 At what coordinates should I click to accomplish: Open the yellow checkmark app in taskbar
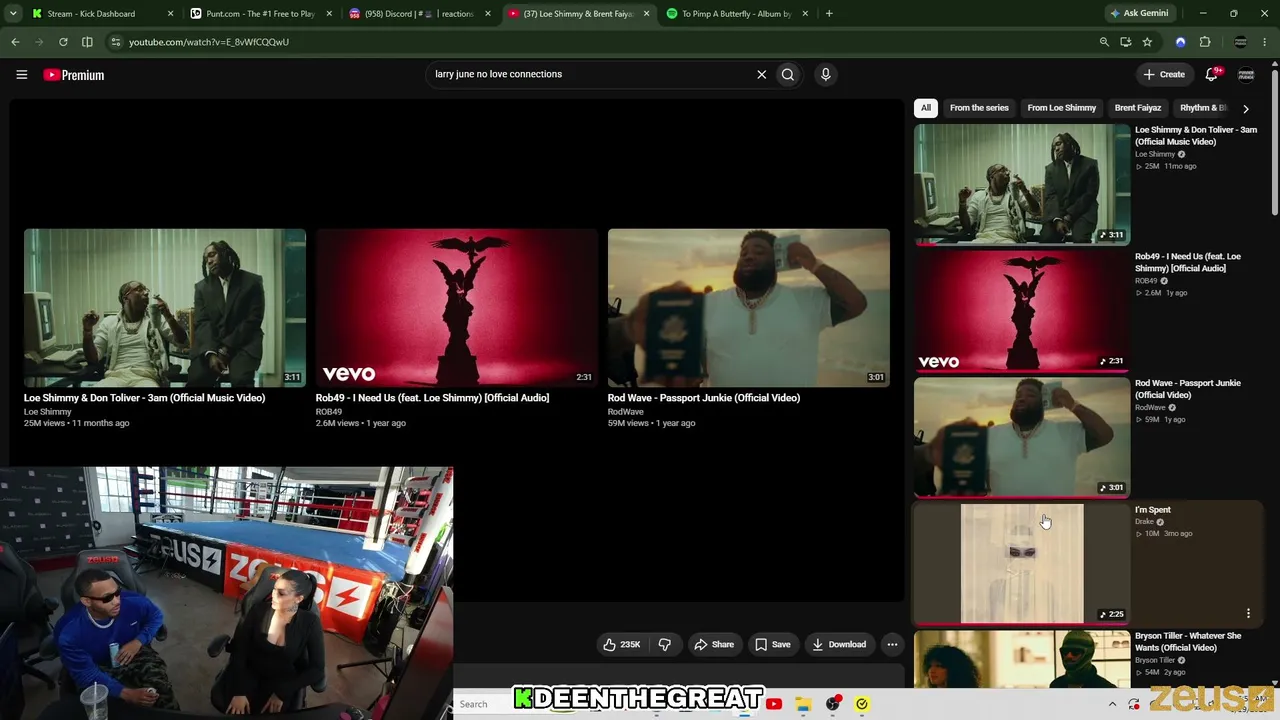(862, 704)
